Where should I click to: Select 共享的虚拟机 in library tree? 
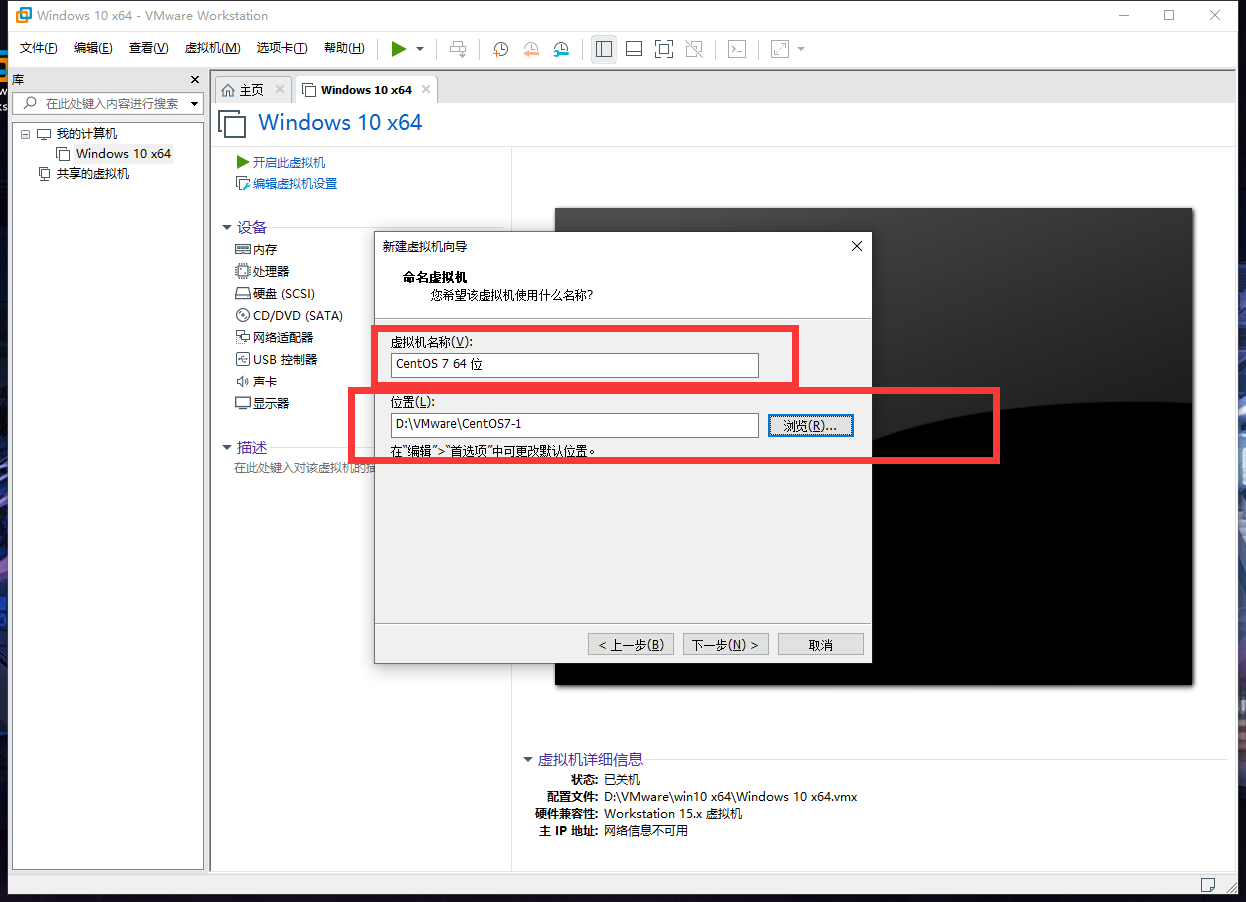point(92,174)
